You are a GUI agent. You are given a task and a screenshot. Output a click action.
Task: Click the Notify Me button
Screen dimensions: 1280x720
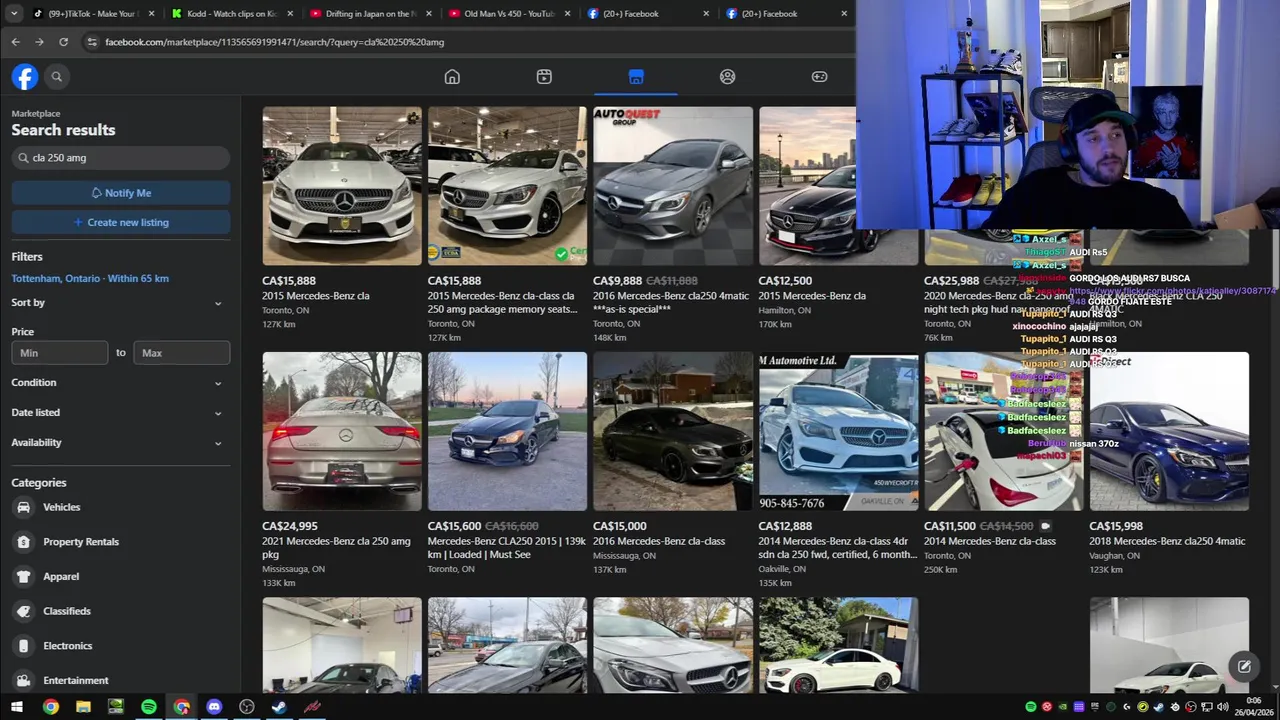(121, 193)
